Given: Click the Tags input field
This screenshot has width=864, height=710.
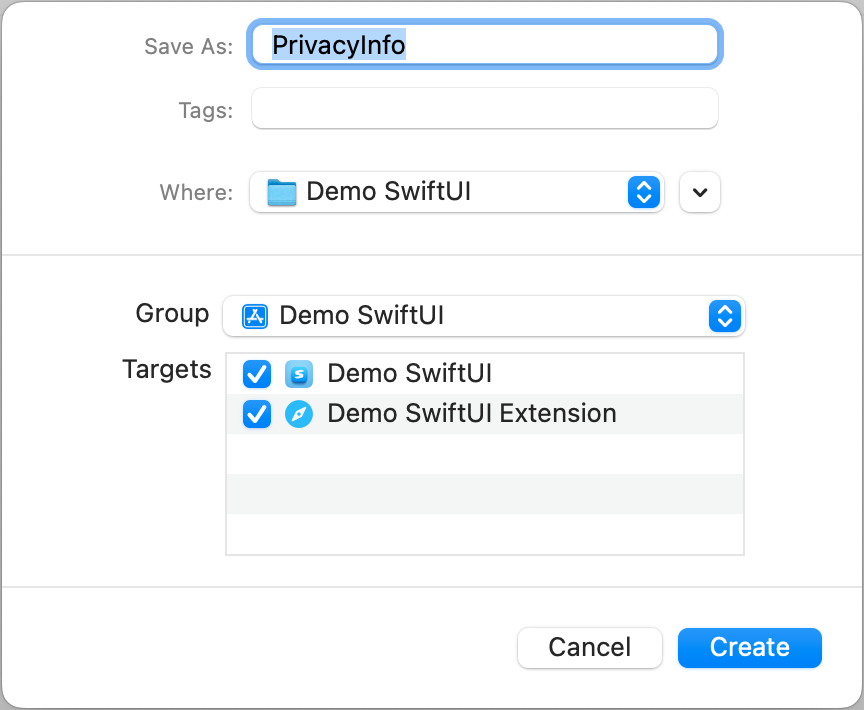Looking at the screenshot, I should pyautogui.click(x=484, y=109).
